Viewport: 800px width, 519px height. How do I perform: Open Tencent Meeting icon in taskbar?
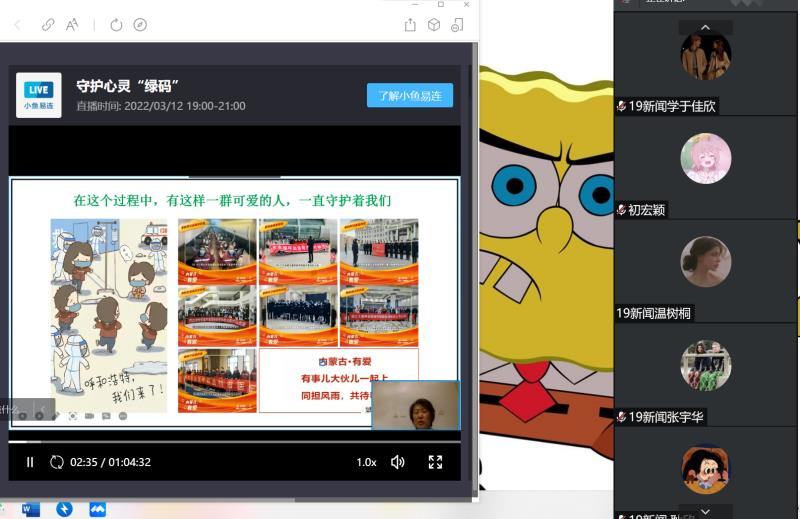click(97, 509)
